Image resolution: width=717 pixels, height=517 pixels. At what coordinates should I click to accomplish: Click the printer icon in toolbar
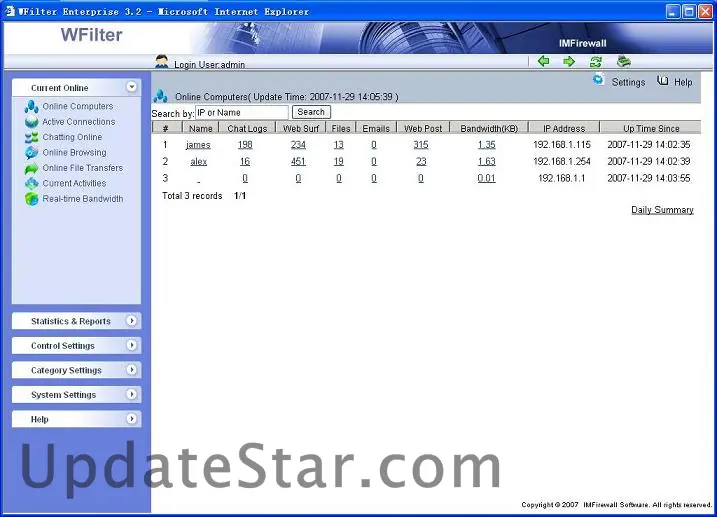coord(624,61)
